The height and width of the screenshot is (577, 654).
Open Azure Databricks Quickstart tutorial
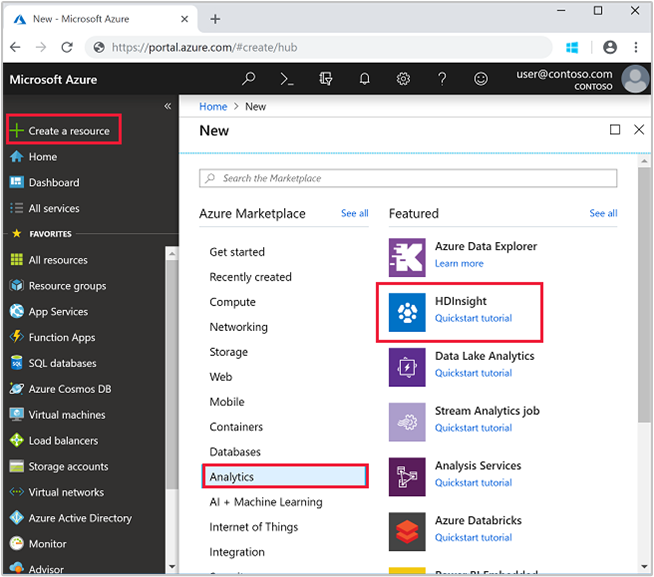(x=473, y=537)
